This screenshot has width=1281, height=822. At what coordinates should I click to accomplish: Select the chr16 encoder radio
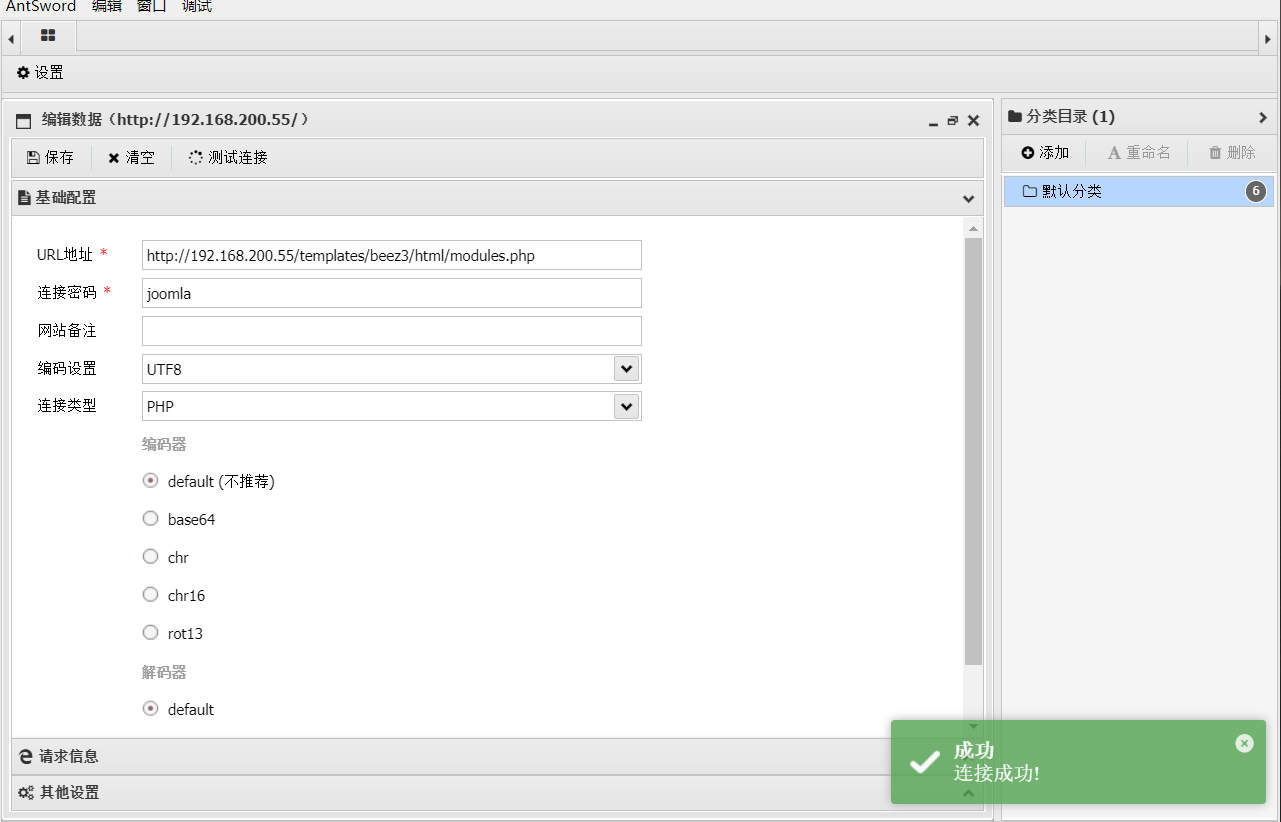[151, 594]
